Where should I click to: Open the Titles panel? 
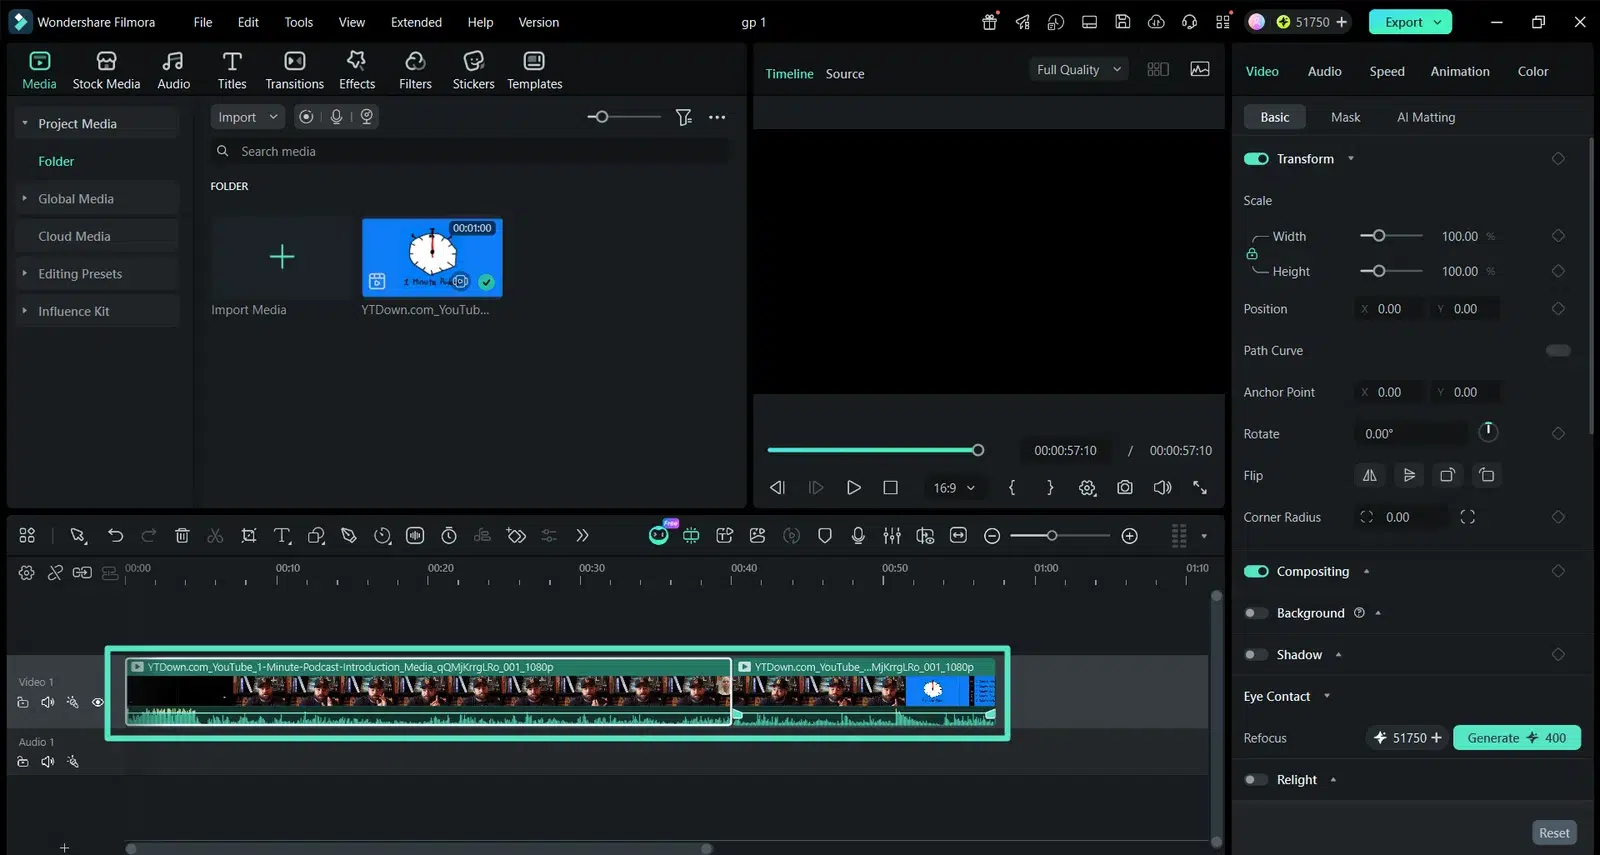click(232, 71)
